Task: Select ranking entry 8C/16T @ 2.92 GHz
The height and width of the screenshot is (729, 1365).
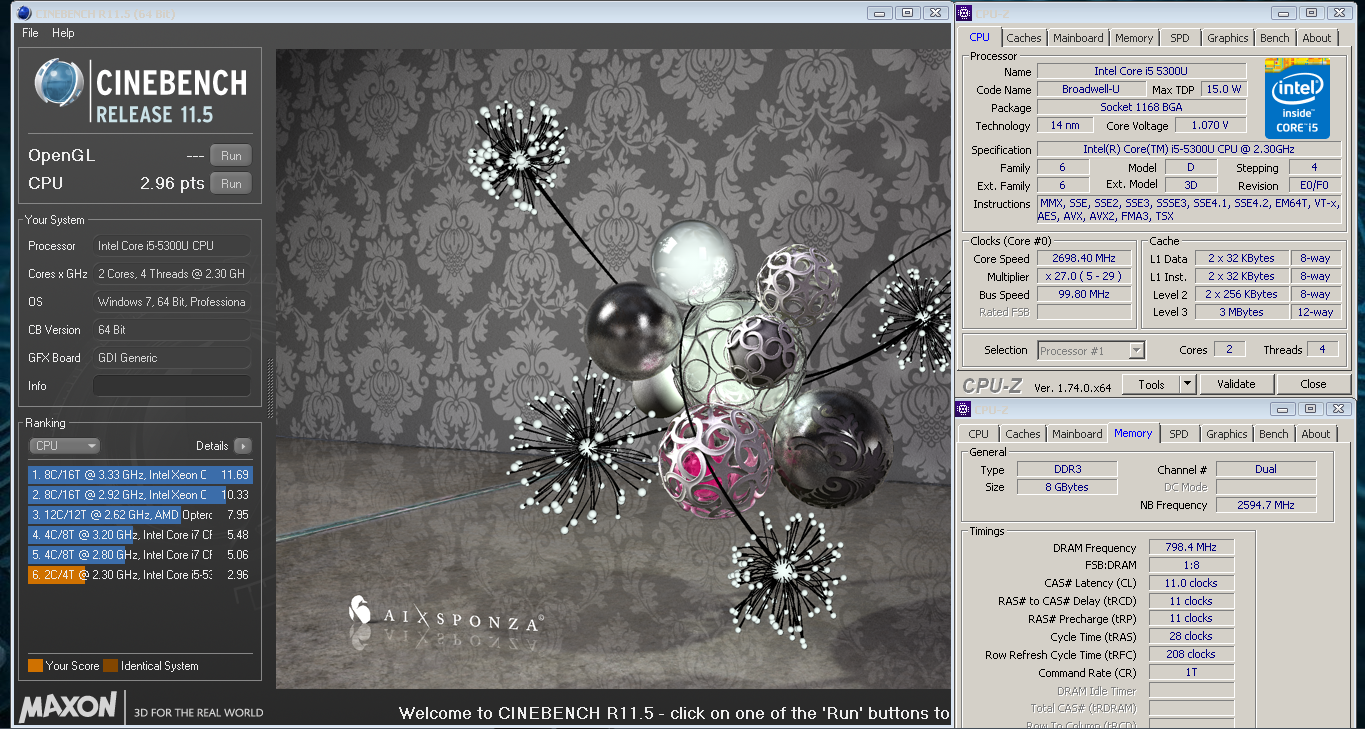Action: click(x=140, y=495)
